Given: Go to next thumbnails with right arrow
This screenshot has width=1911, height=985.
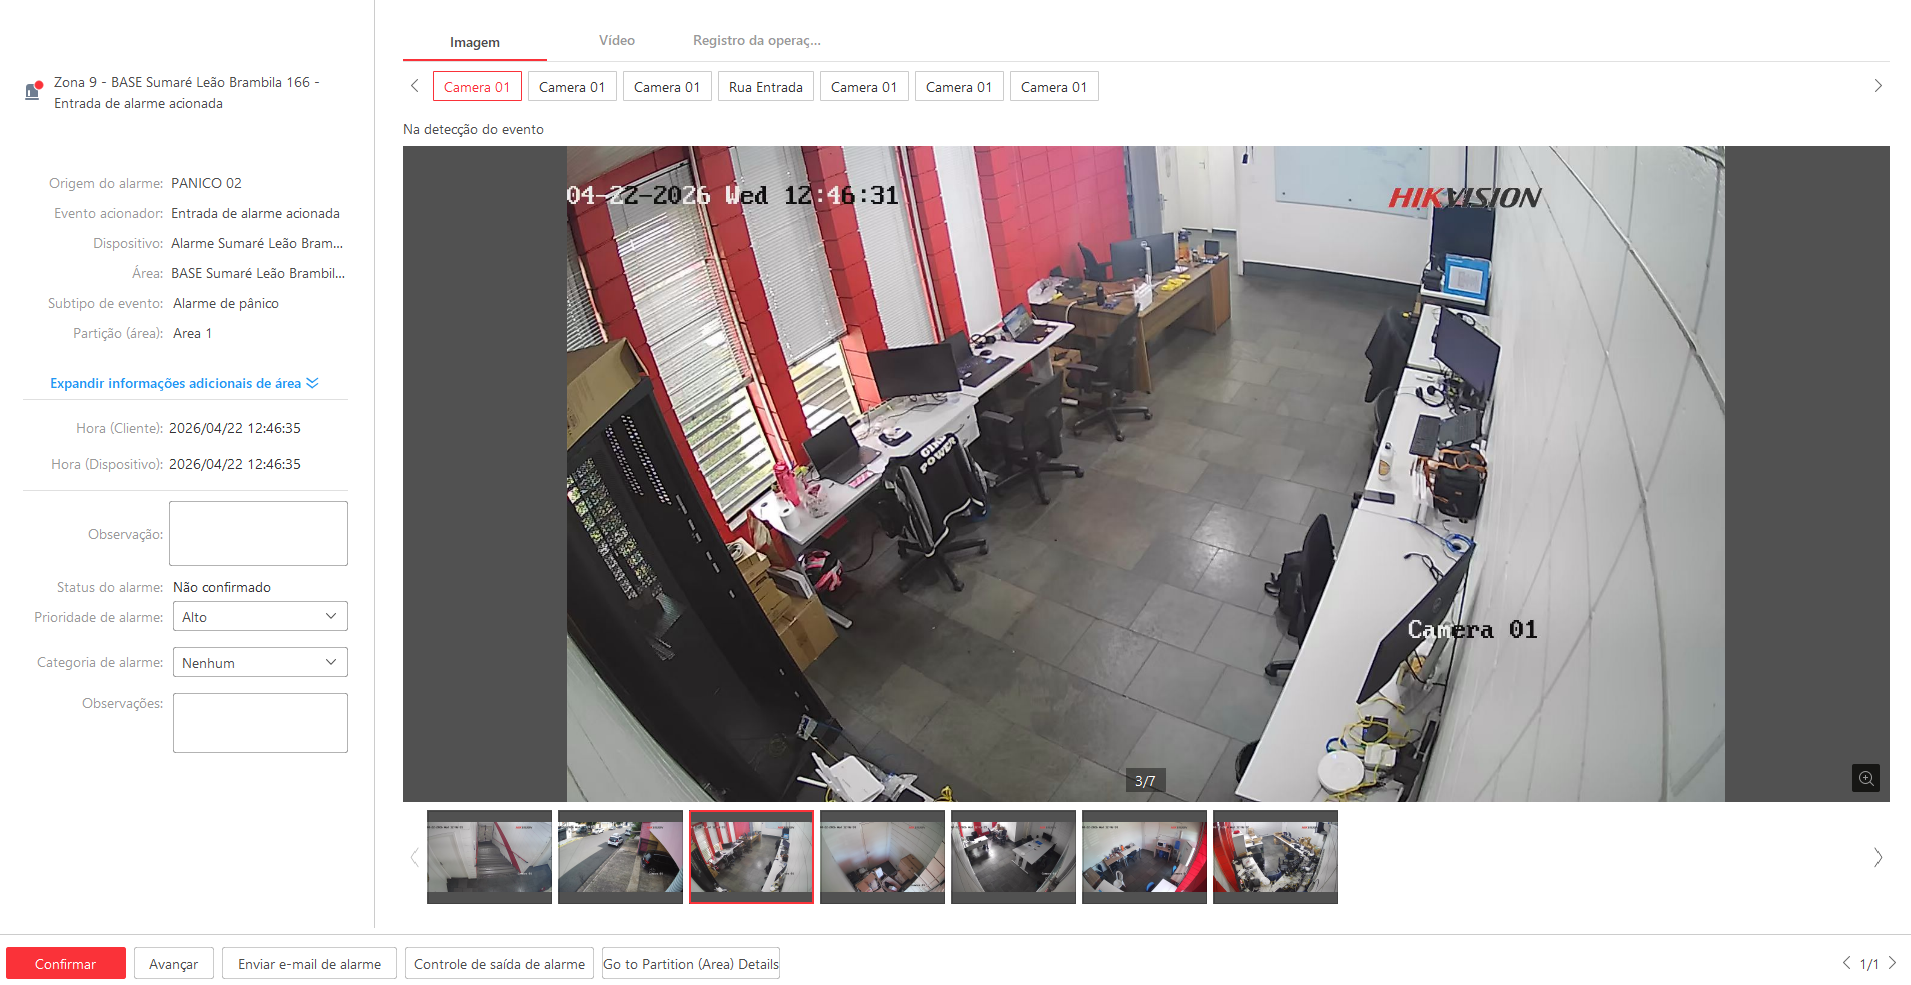Looking at the screenshot, I should tap(1877, 857).
